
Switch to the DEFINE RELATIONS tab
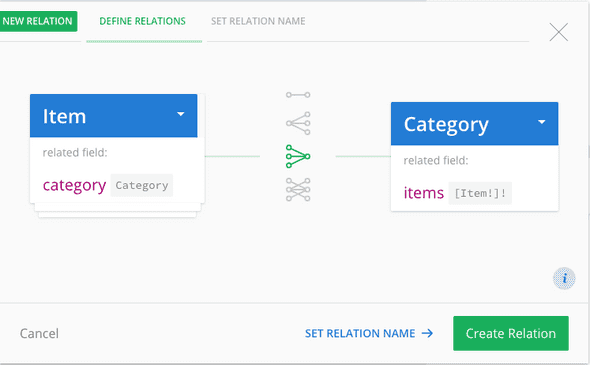click(143, 21)
